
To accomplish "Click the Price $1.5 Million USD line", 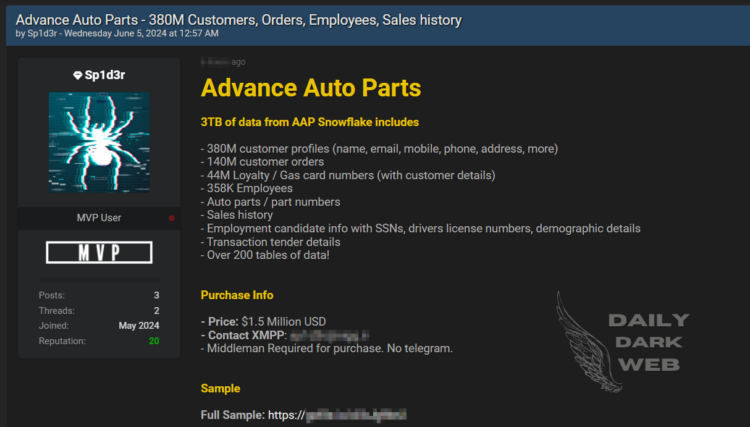I will tap(263, 321).
